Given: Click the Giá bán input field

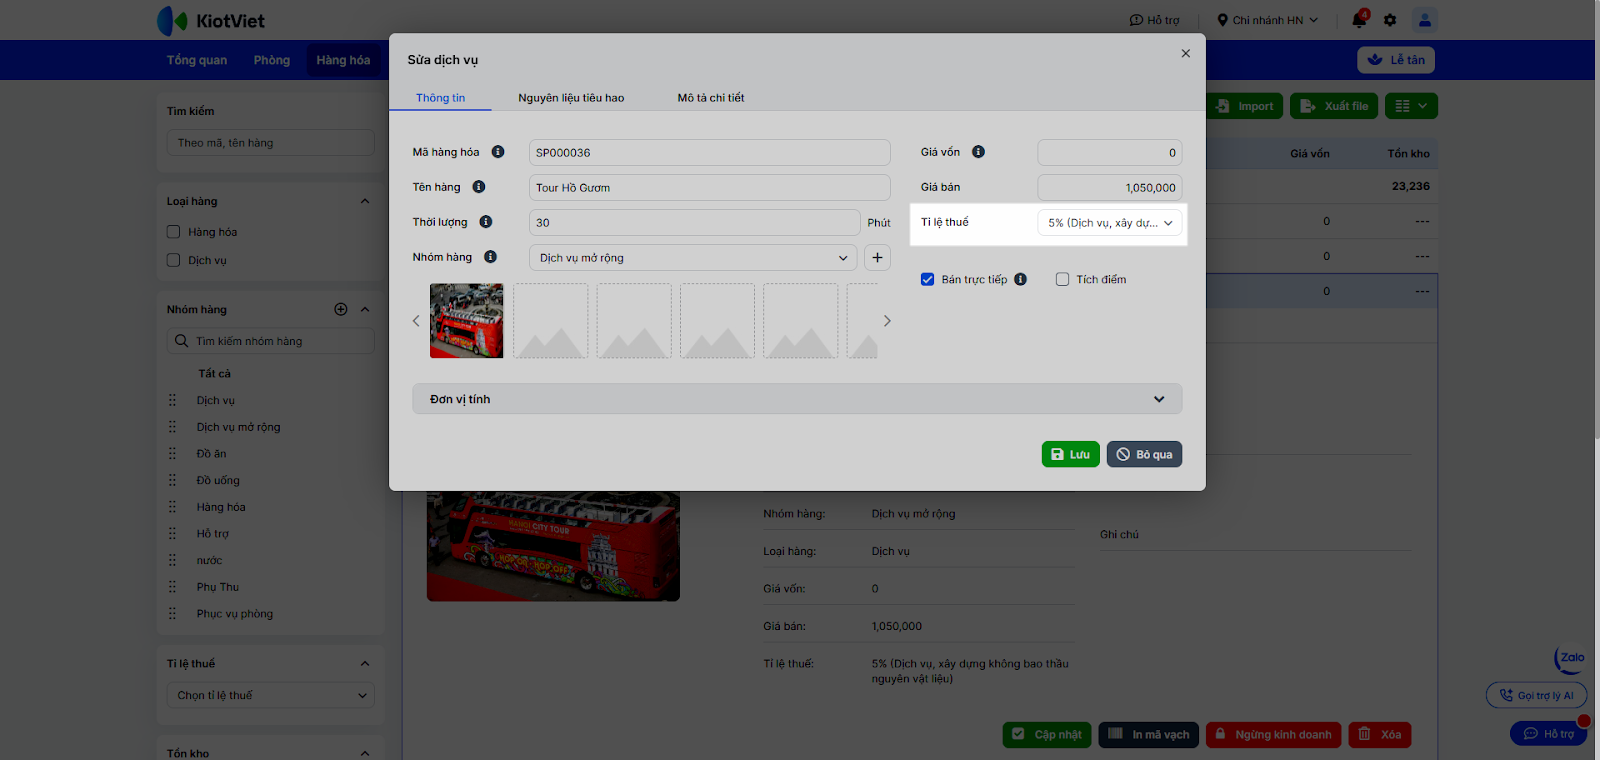Looking at the screenshot, I should 1110,187.
